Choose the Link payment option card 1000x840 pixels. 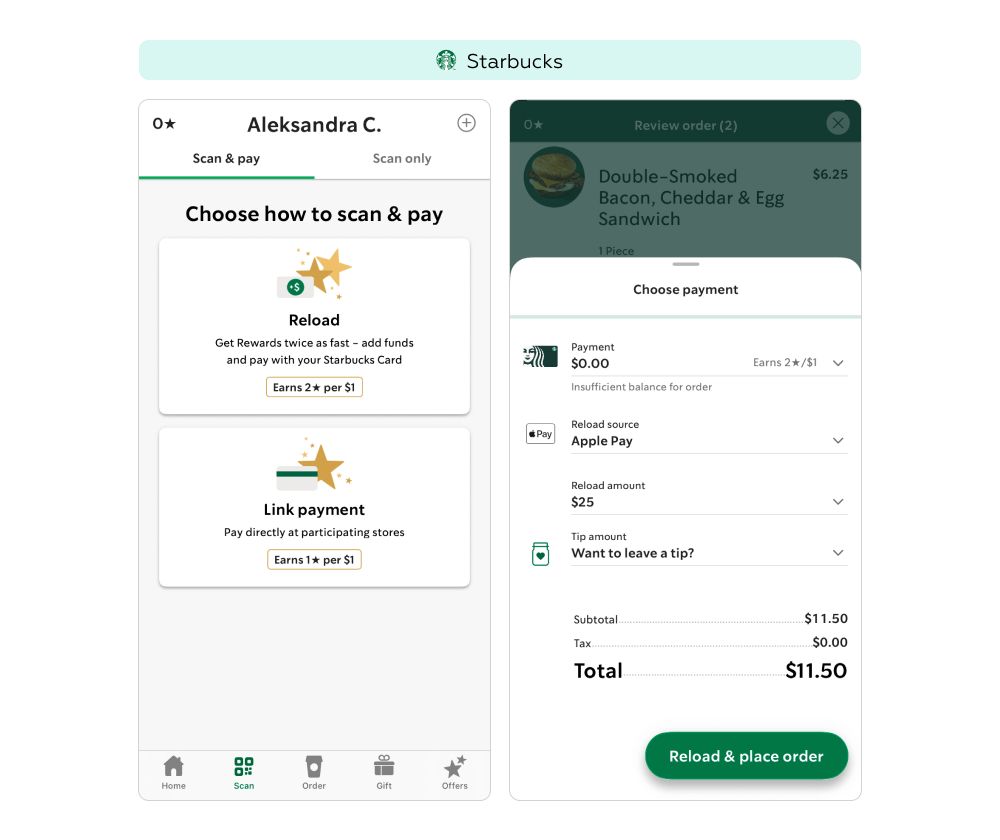pos(314,507)
